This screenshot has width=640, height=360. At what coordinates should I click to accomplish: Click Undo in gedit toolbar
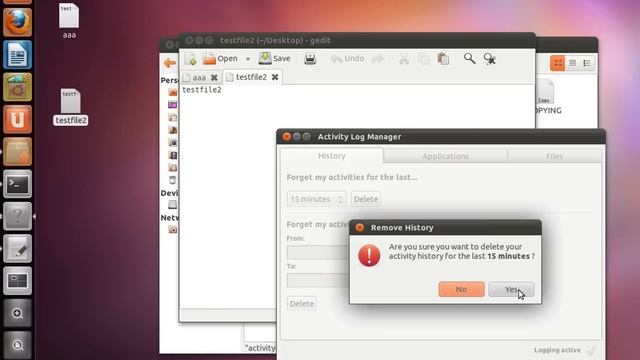347,59
